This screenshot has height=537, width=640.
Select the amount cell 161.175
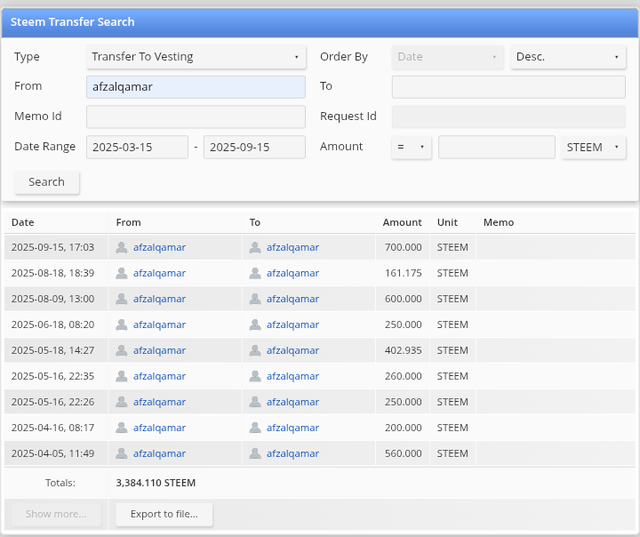click(403, 273)
